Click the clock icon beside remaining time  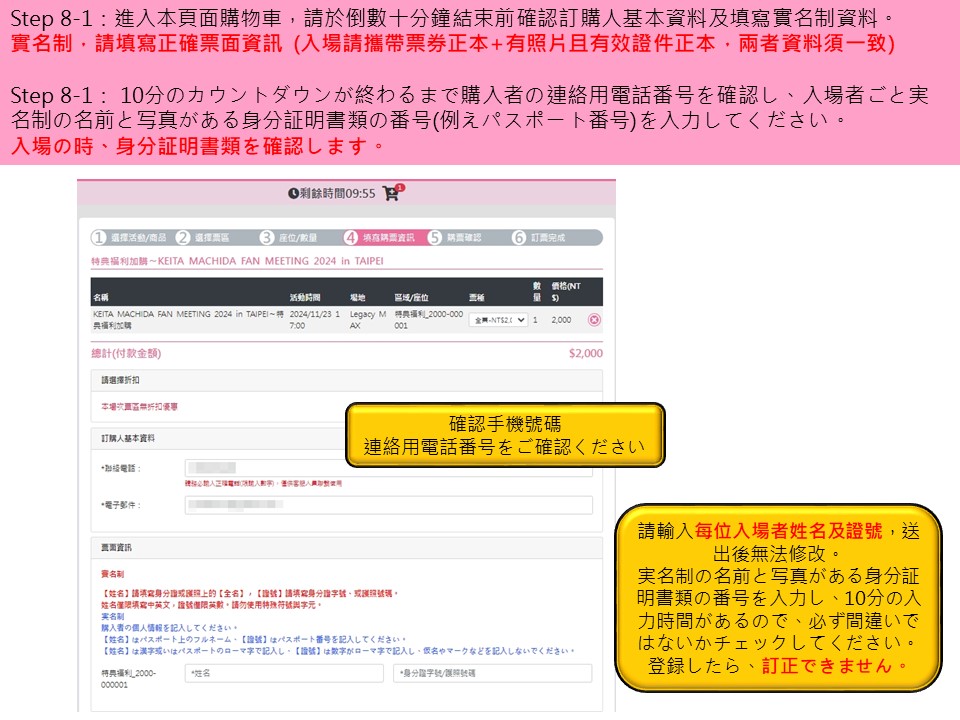click(293, 194)
